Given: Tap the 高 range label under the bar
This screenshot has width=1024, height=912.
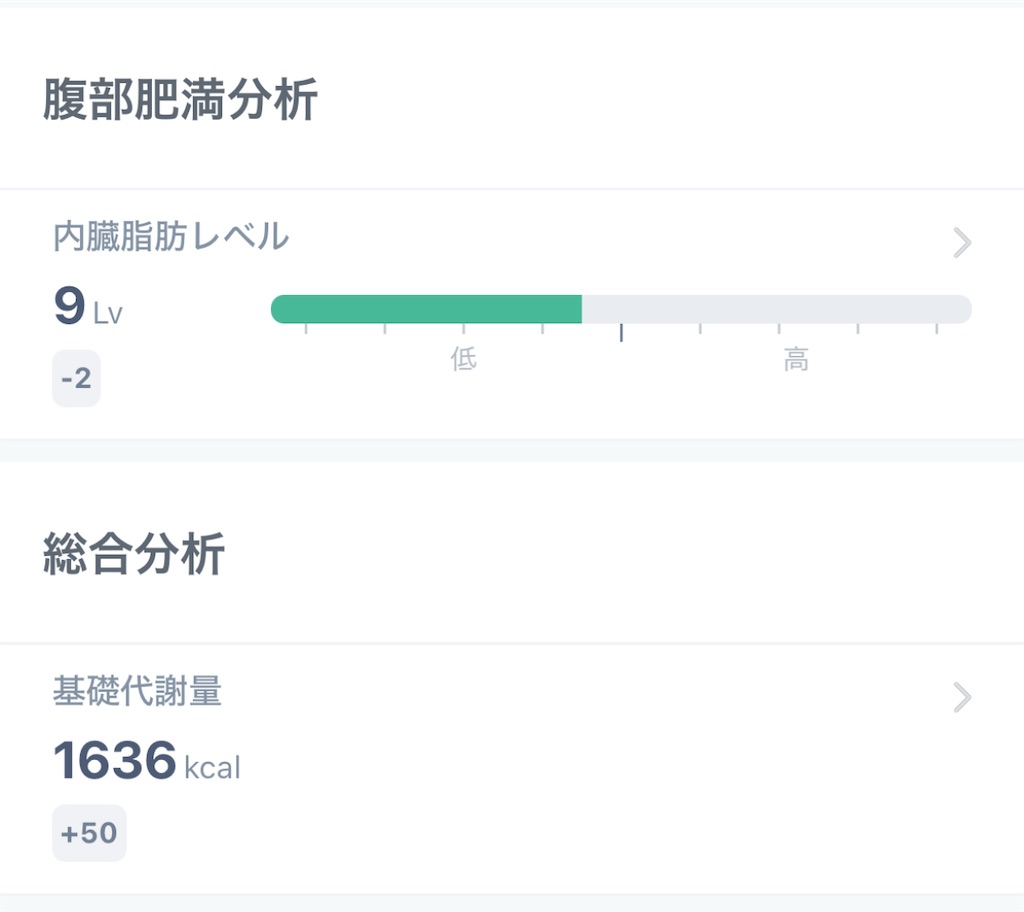Looking at the screenshot, I should [796, 359].
